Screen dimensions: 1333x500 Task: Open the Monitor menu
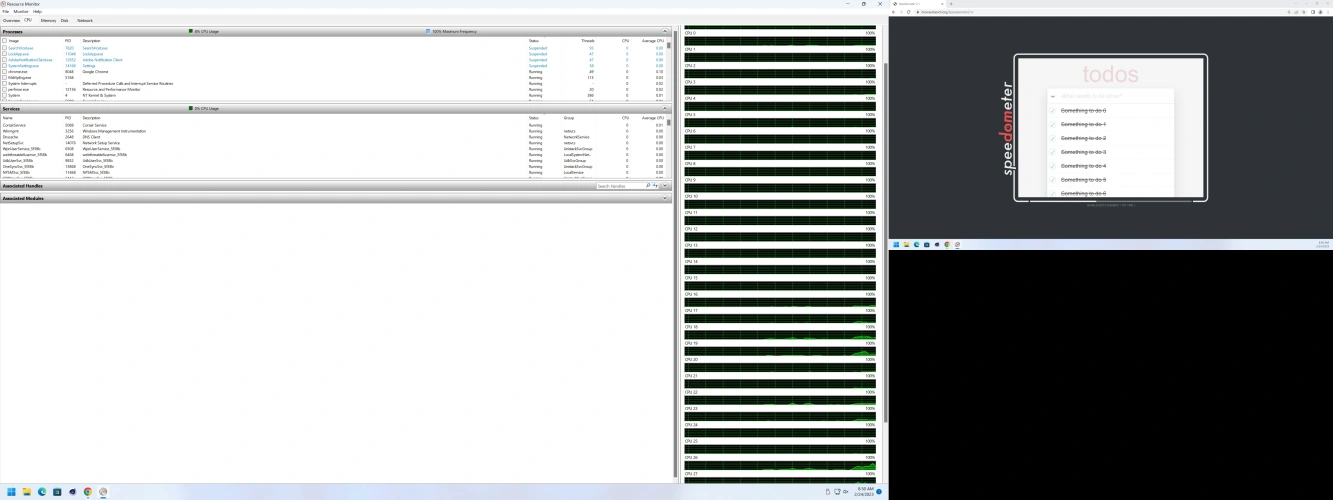(21, 11)
